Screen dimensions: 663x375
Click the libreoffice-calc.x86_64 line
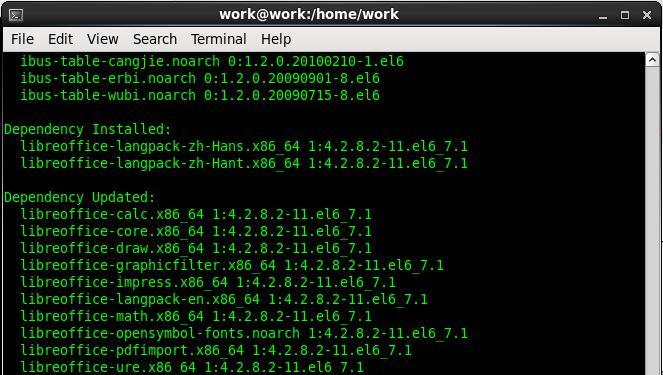pyautogui.click(x=196, y=214)
